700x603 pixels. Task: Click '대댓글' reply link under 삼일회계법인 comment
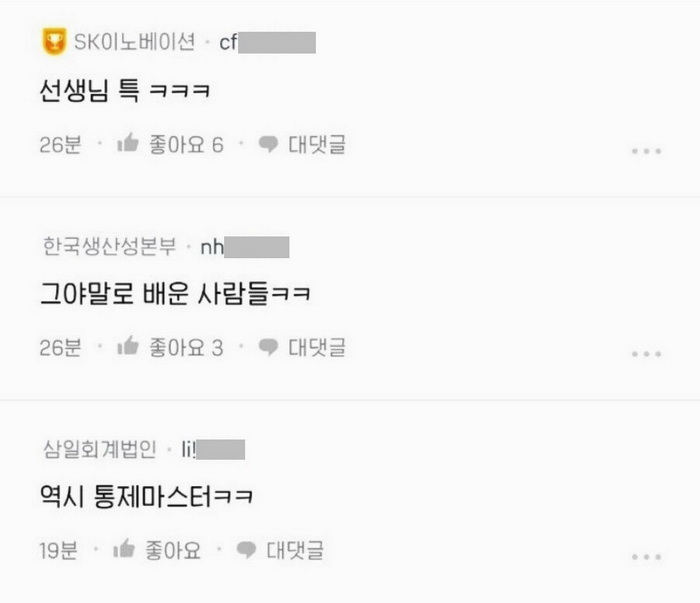(x=295, y=550)
